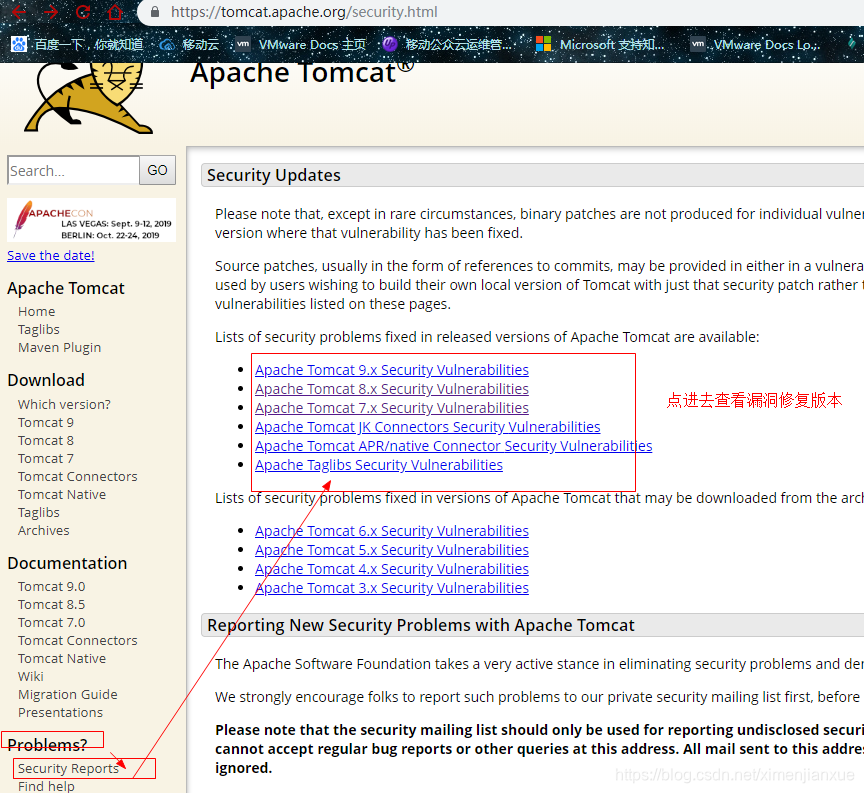Open the Wiki link
Image resolution: width=864 pixels, height=793 pixels.
coord(30,676)
